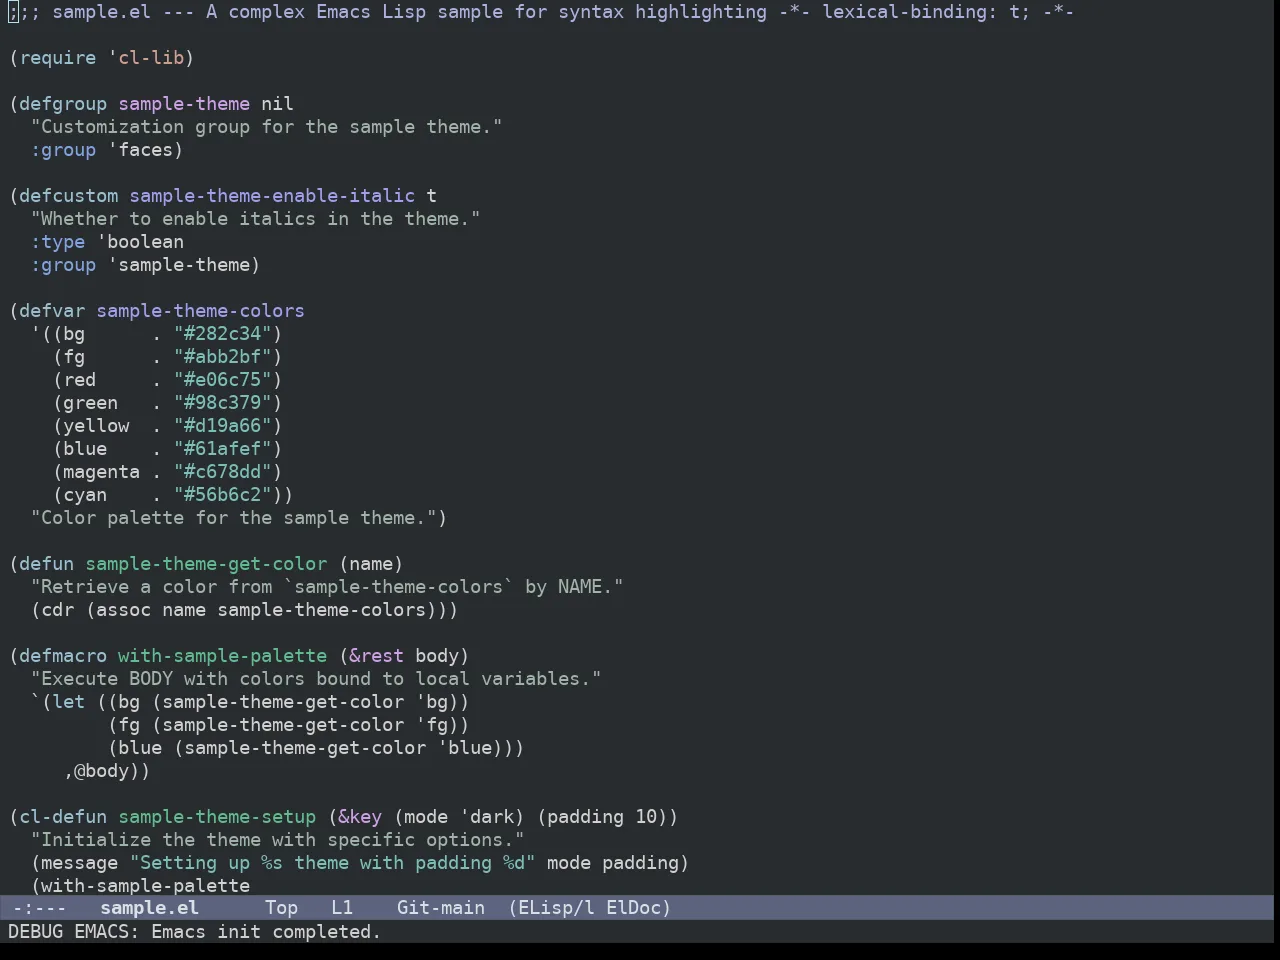This screenshot has height=960, width=1280.
Task: Click the 'faces symbol in defgroup
Action: 140,150
